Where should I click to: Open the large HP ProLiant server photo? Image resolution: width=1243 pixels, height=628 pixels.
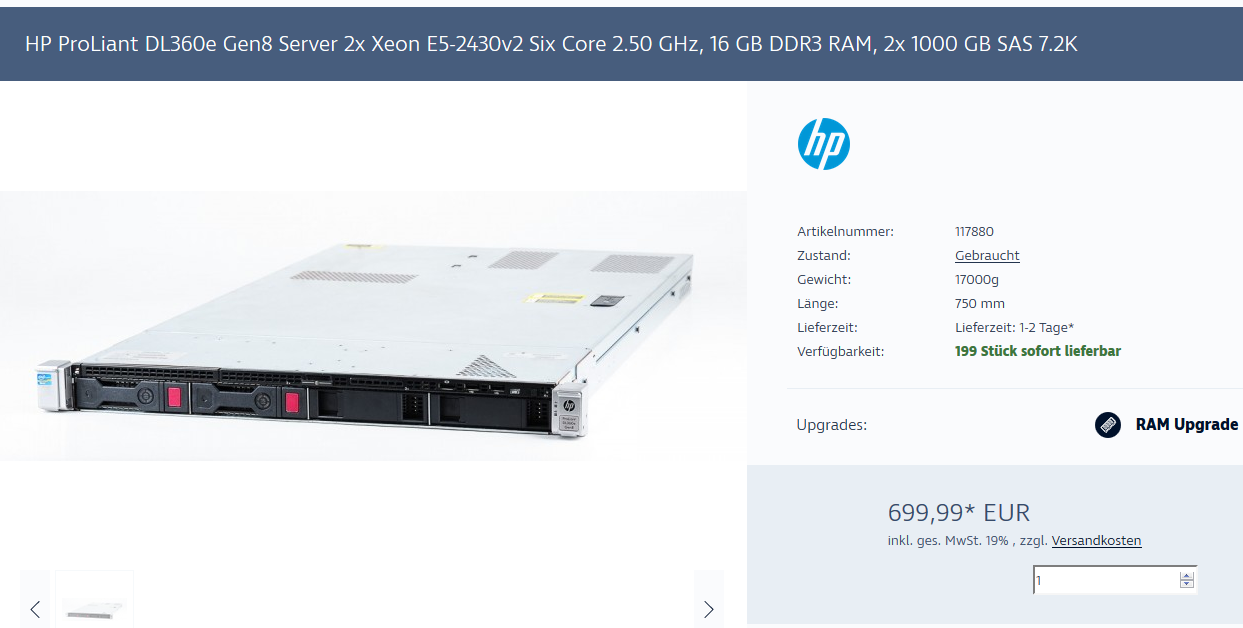(373, 326)
